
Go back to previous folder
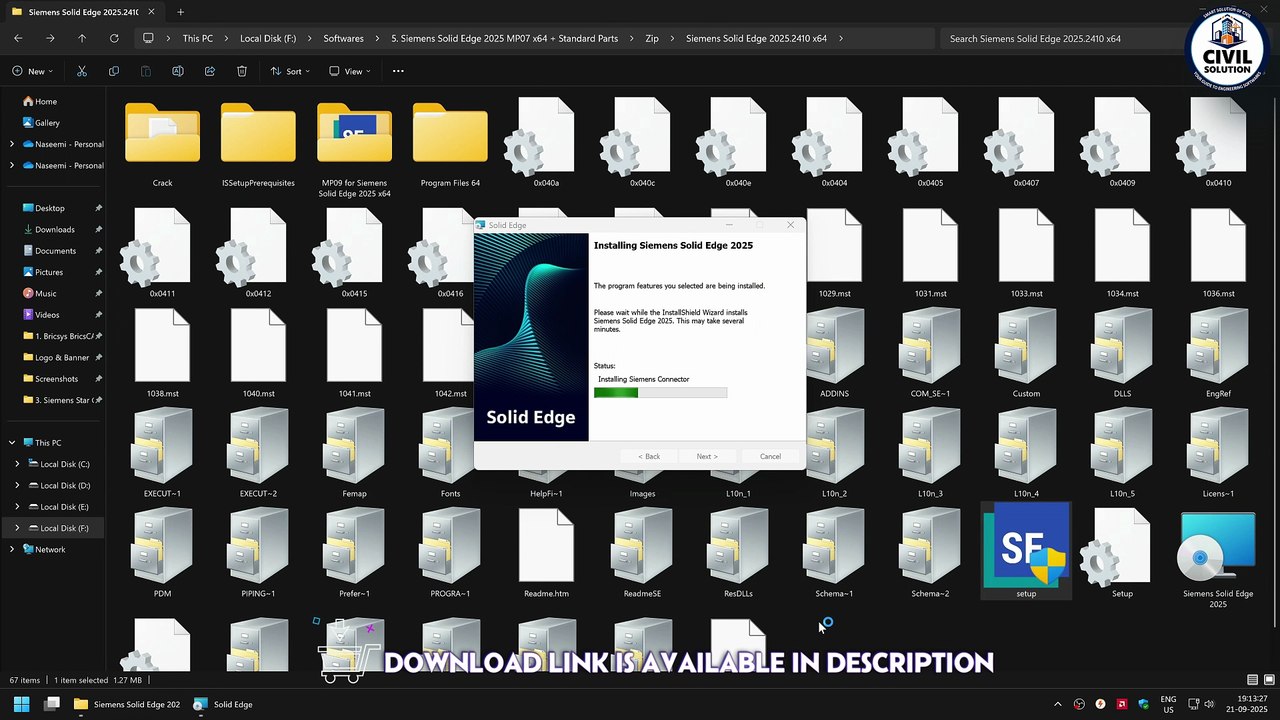point(18,38)
